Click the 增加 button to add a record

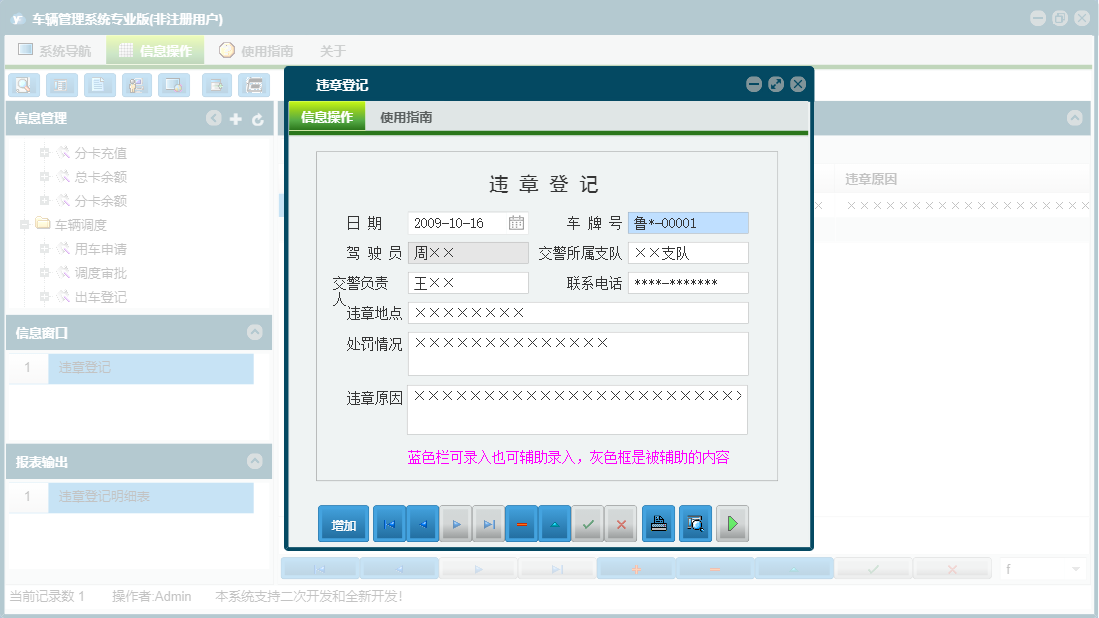343,523
